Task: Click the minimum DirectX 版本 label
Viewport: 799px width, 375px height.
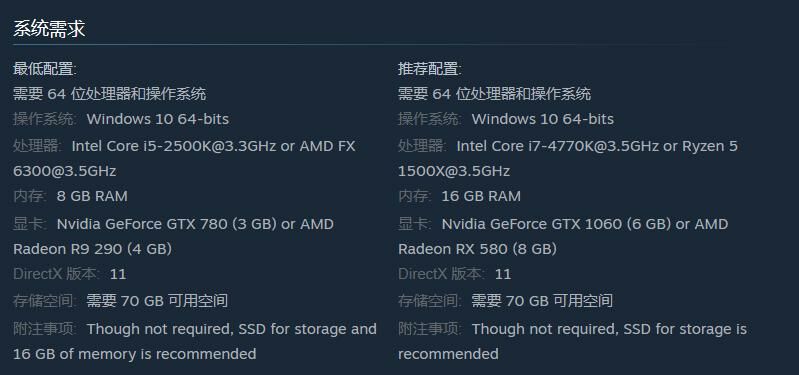Action: [56, 274]
